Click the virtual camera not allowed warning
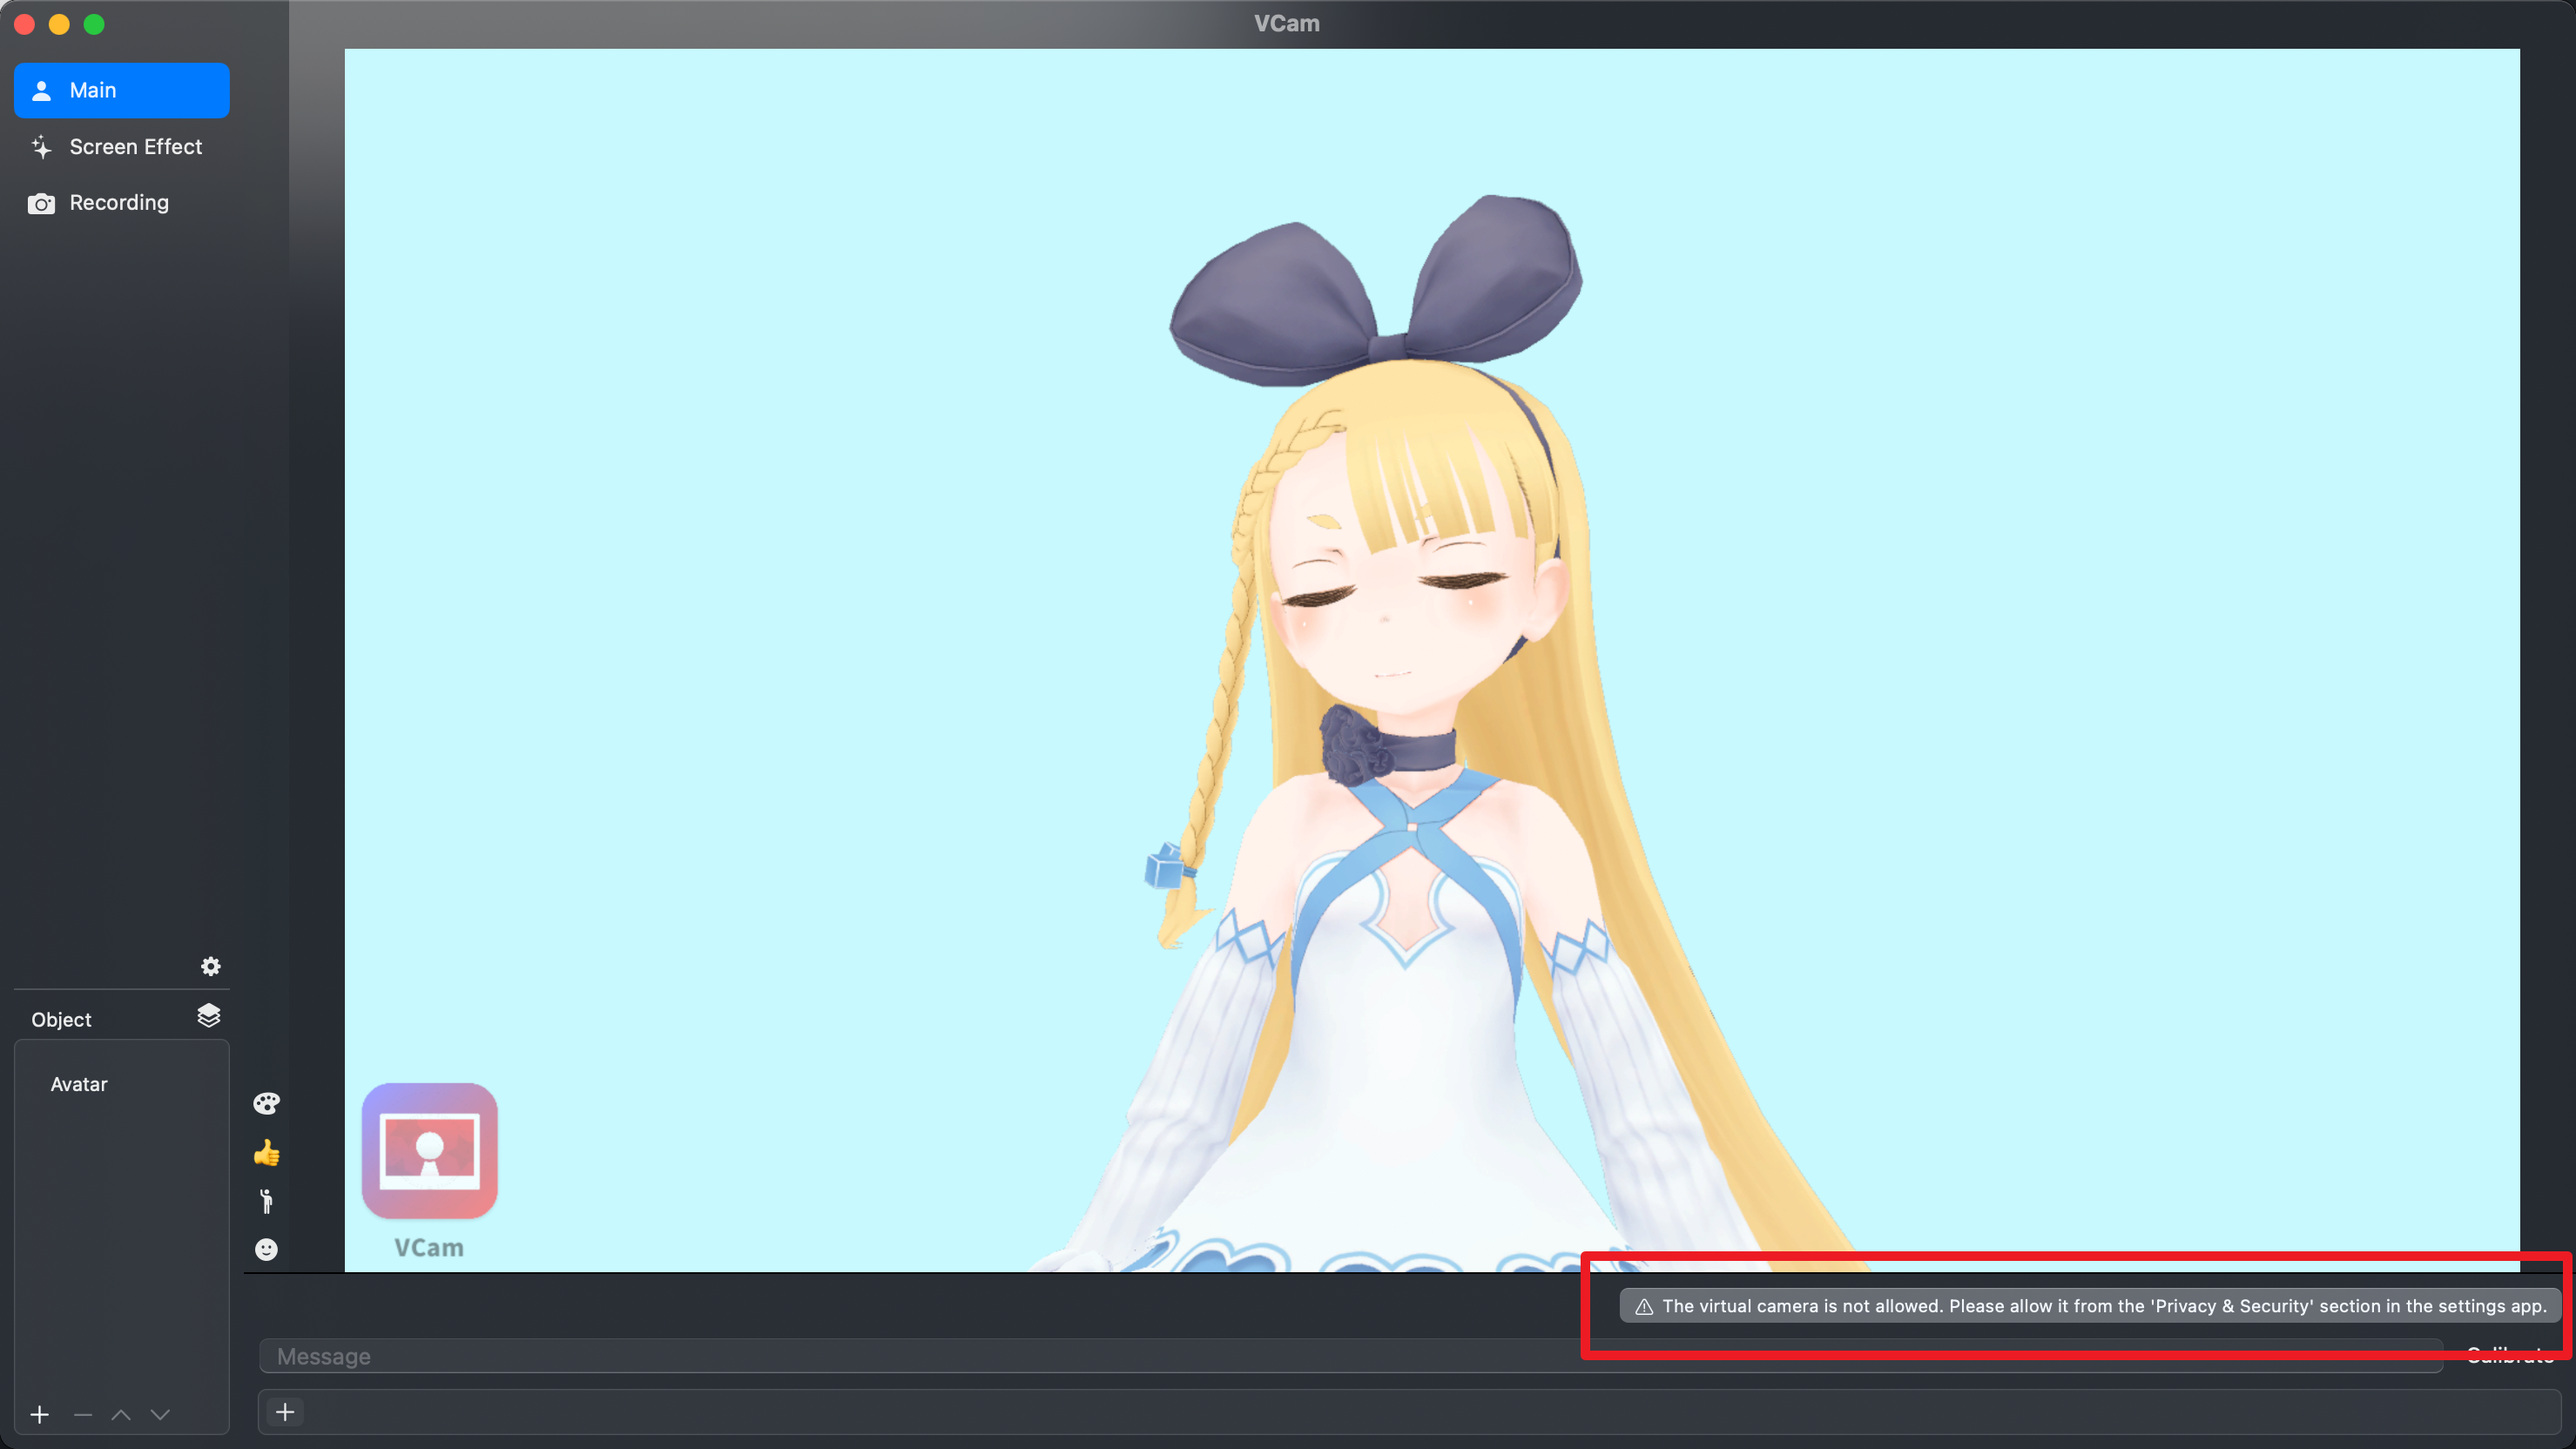2576x1449 pixels. coord(2090,1306)
